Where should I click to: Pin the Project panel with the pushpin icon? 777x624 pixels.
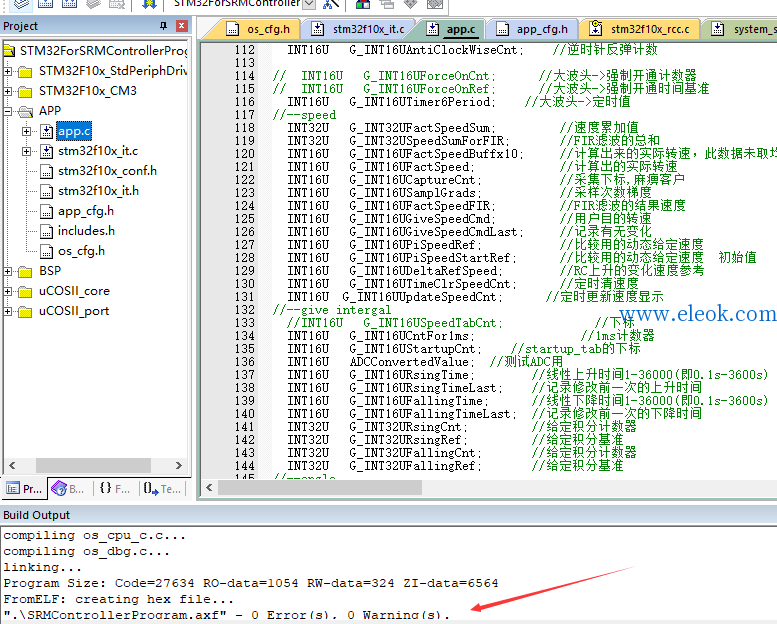click(x=163, y=26)
